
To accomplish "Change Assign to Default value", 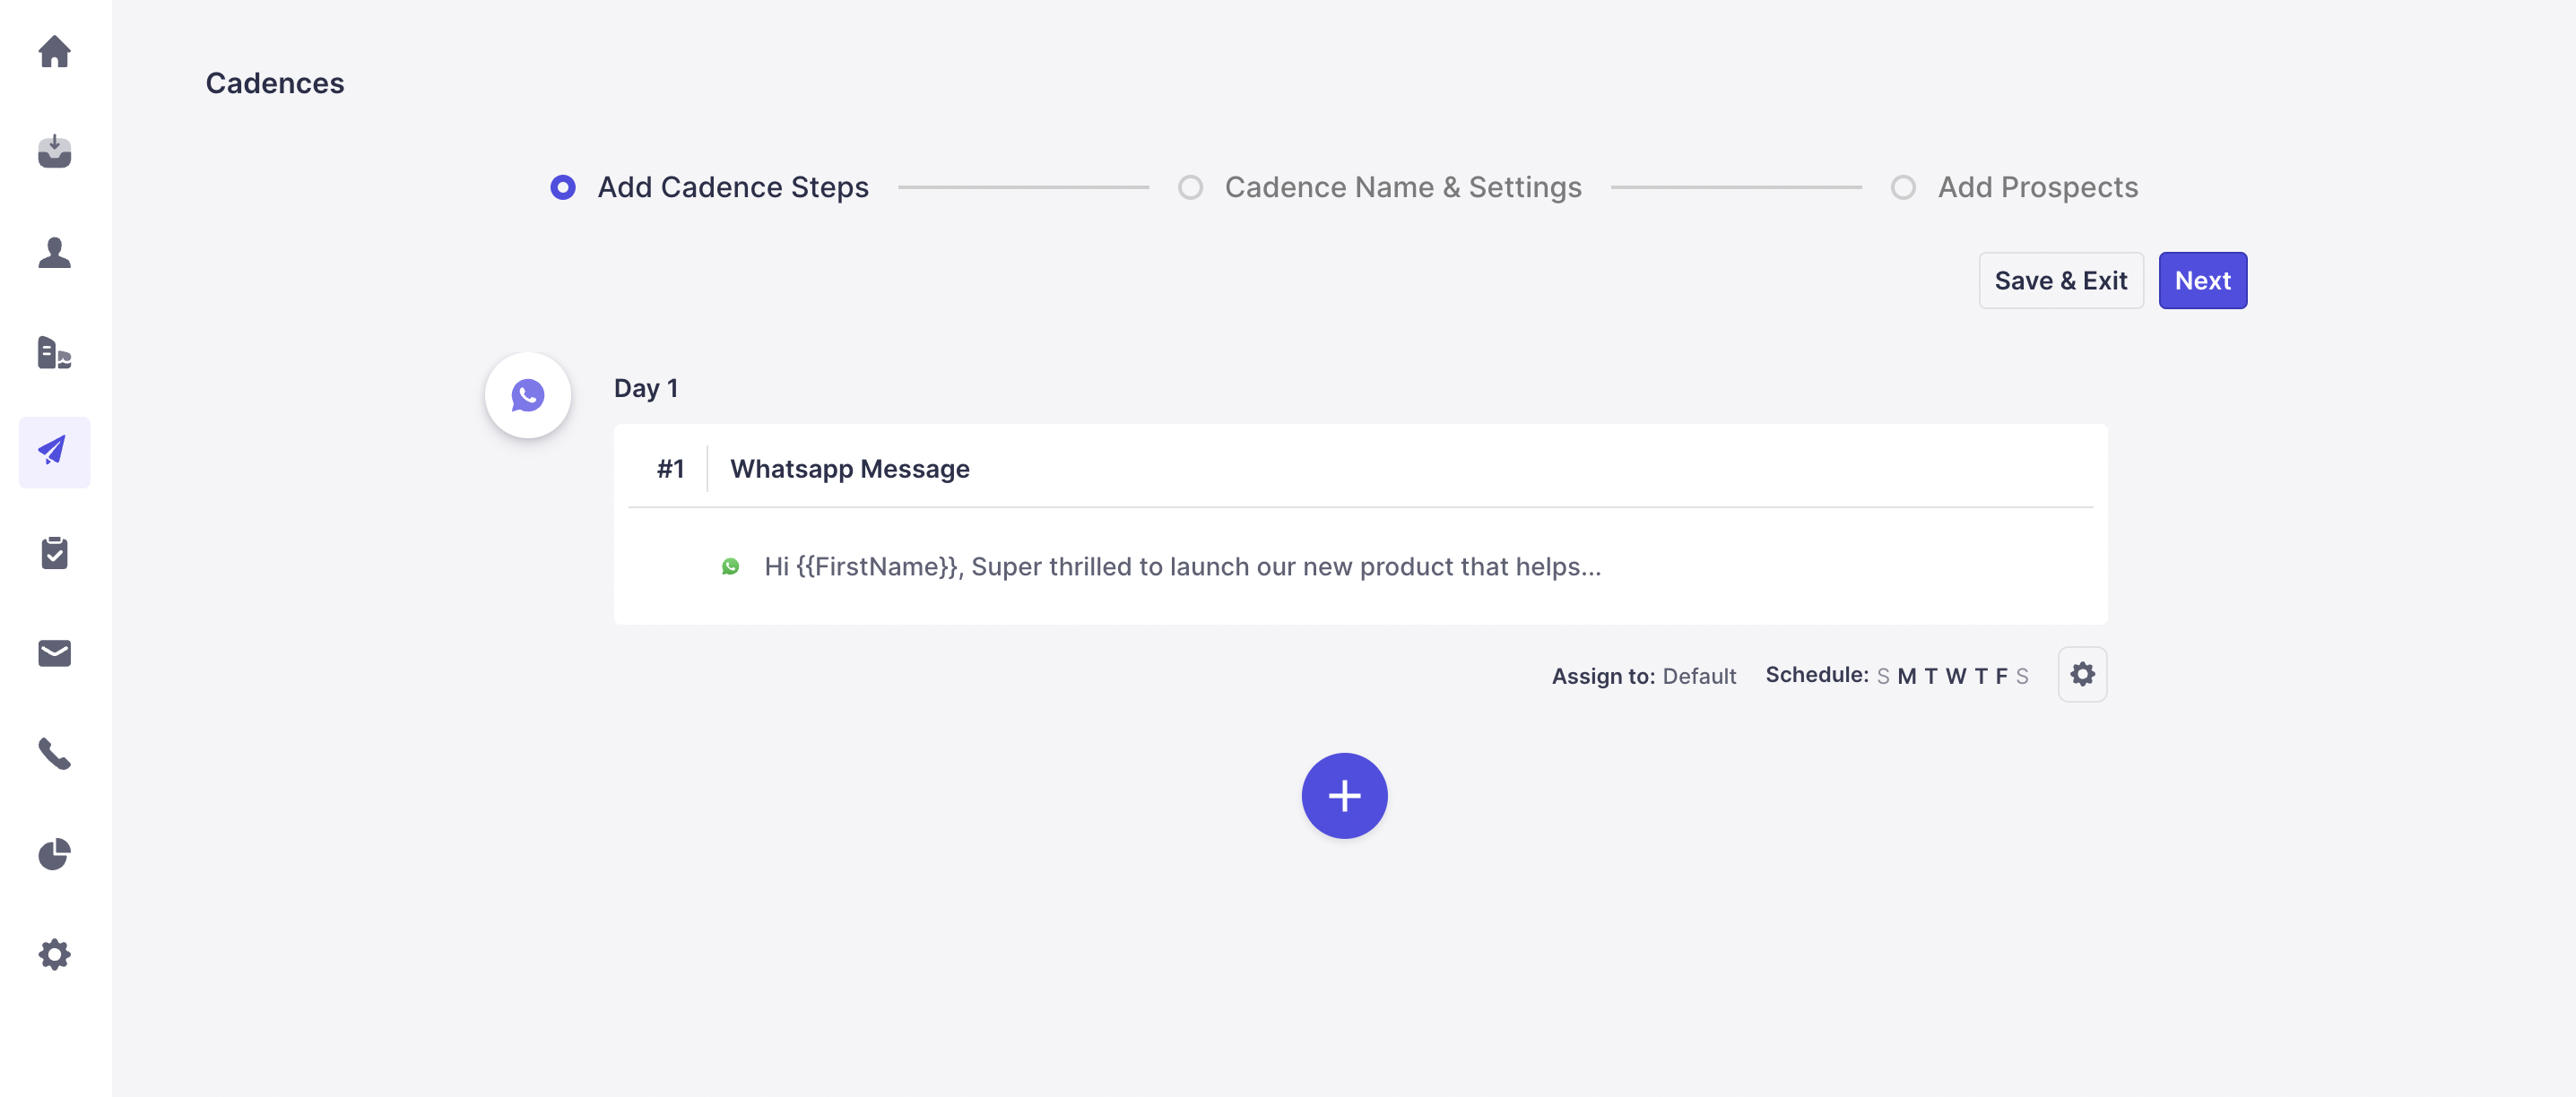I will pyautogui.click(x=1698, y=676).
